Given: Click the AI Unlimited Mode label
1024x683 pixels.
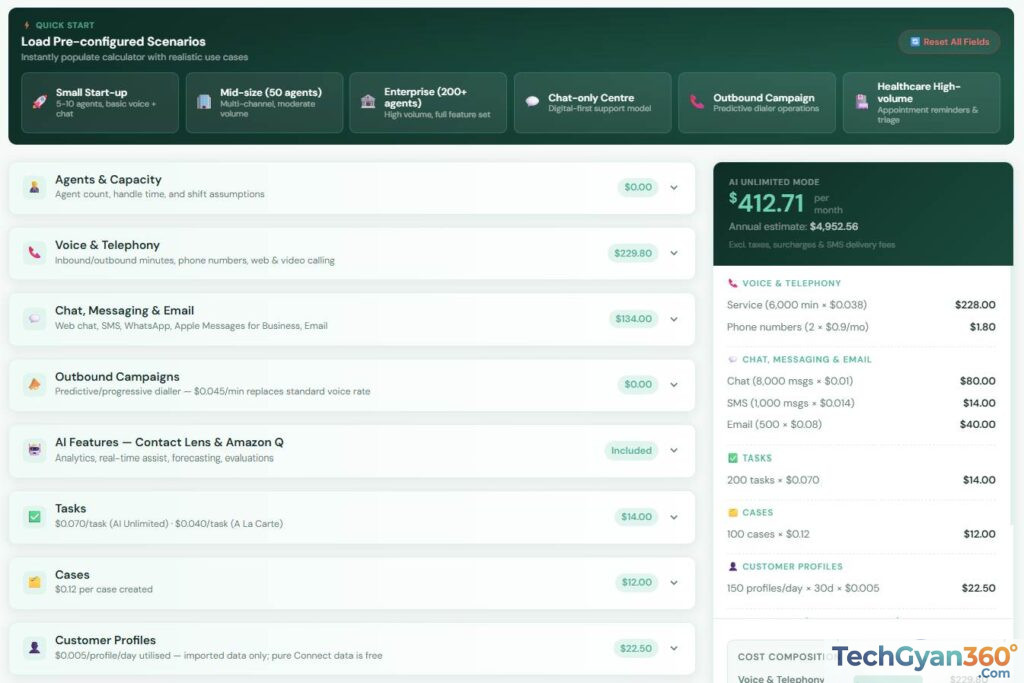Looking at the screenshot, I should click(774, 182).
